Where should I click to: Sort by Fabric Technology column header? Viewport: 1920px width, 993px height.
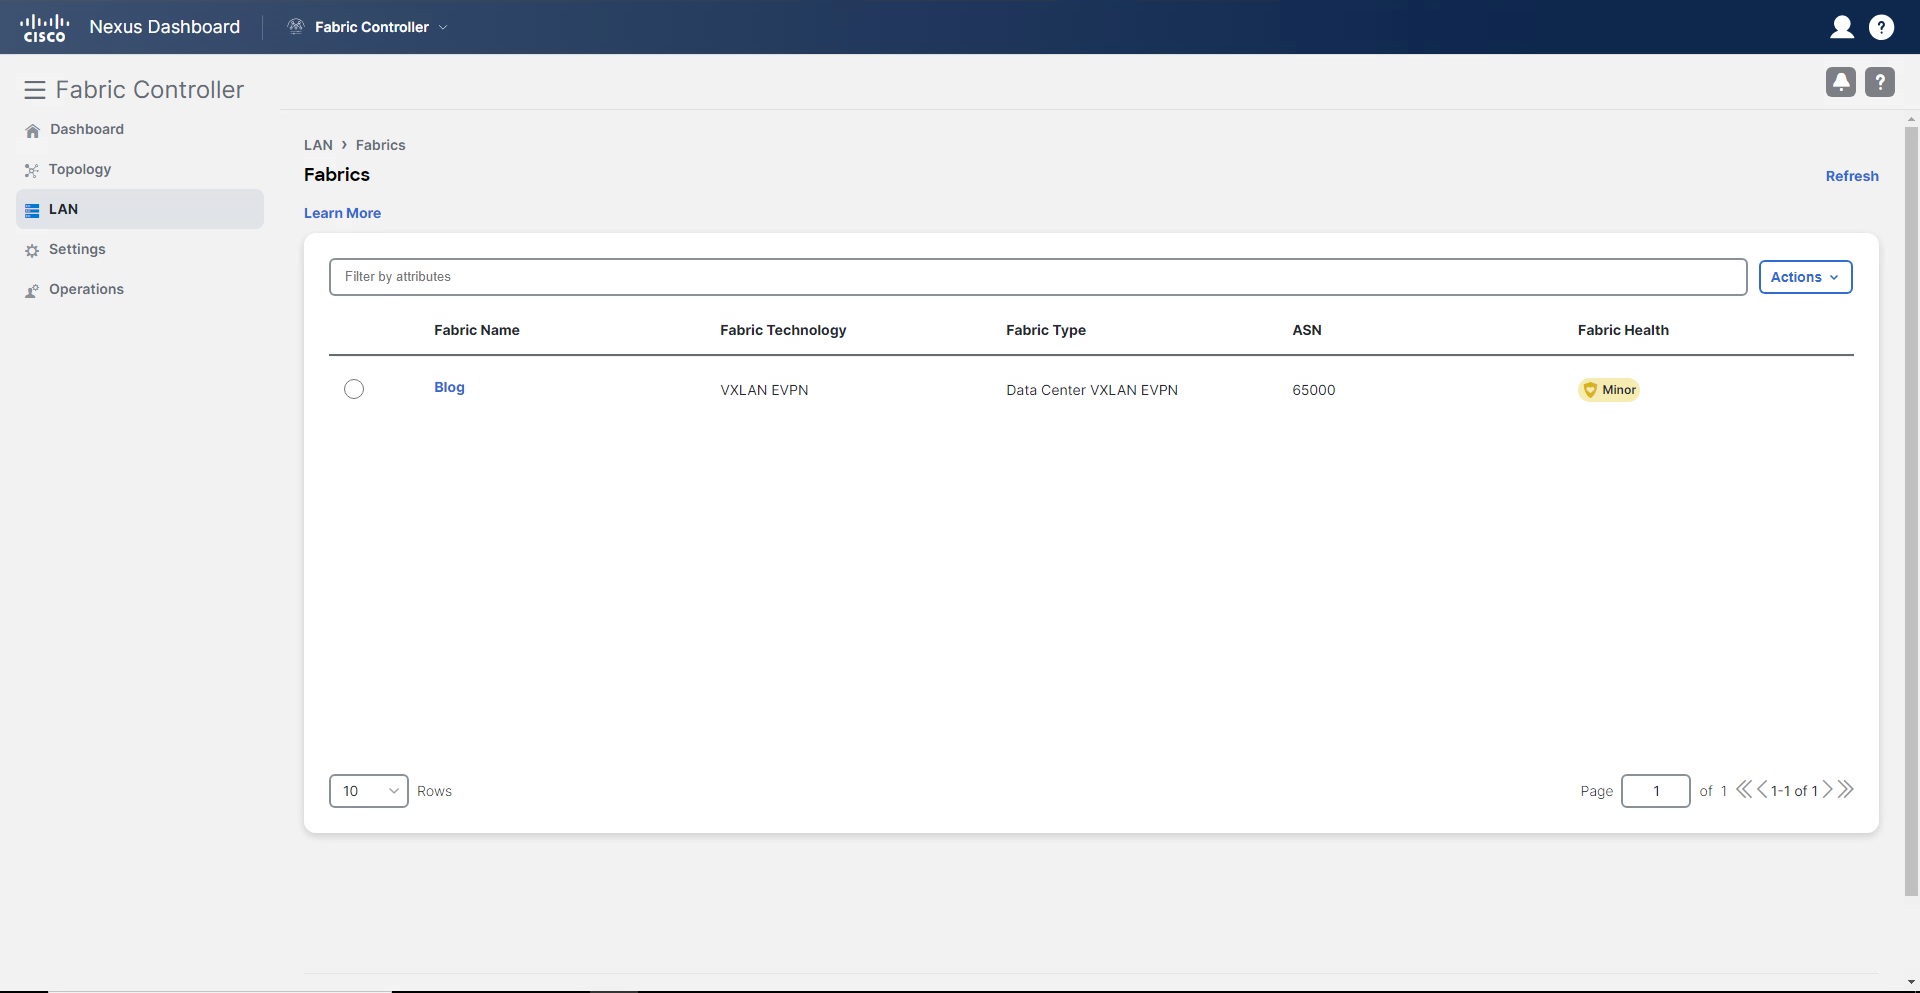click(783, 330)
